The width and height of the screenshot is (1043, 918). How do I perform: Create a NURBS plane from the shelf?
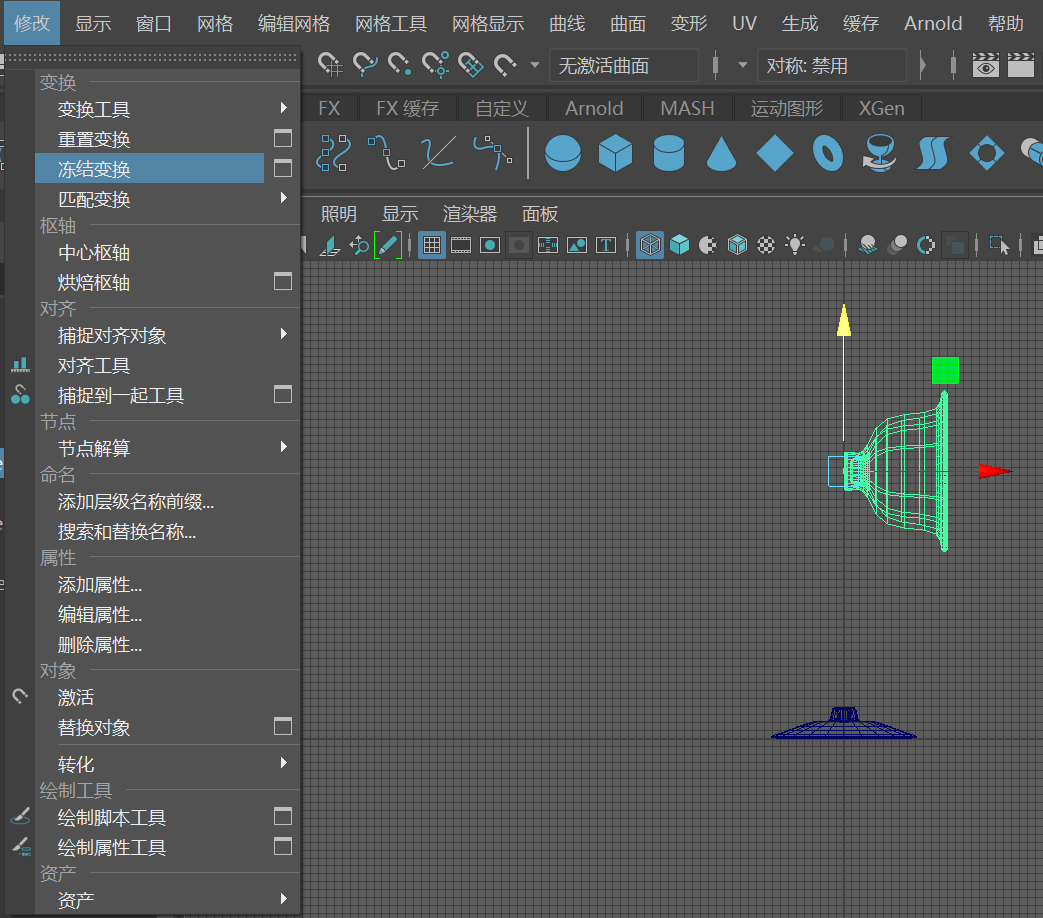tap(774, 153)
